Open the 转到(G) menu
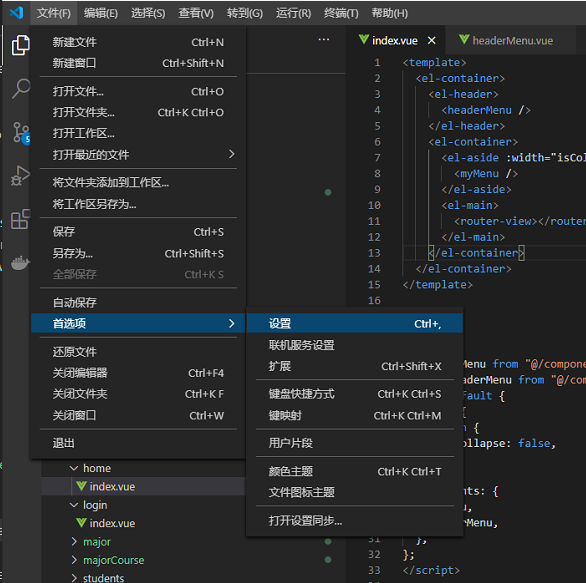Viewport: 586px width, 583px height. coord(245,13)
